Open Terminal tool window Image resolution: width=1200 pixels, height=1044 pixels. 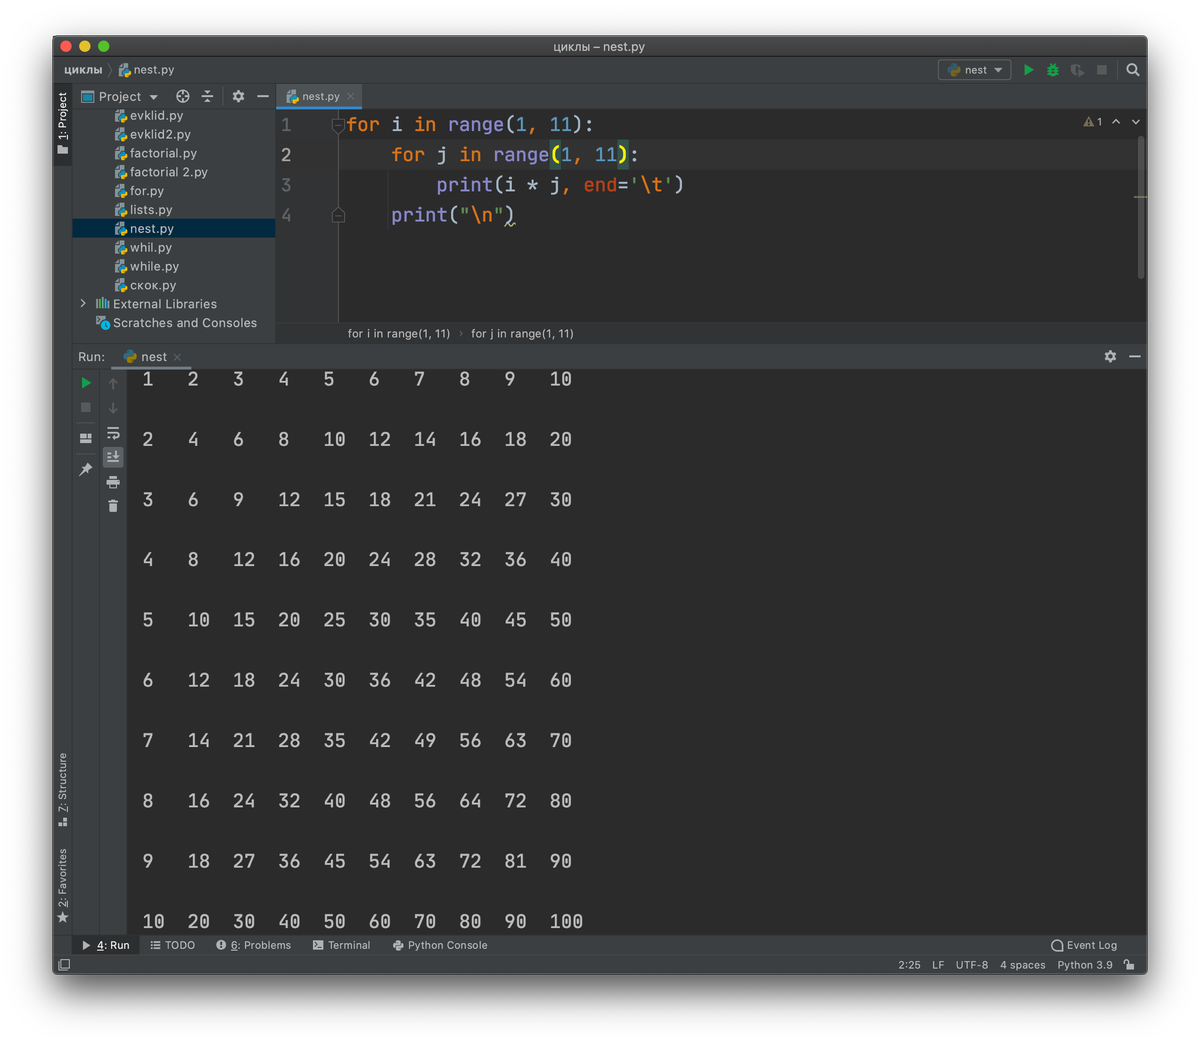pyautogui.click(x=341, y=945)
